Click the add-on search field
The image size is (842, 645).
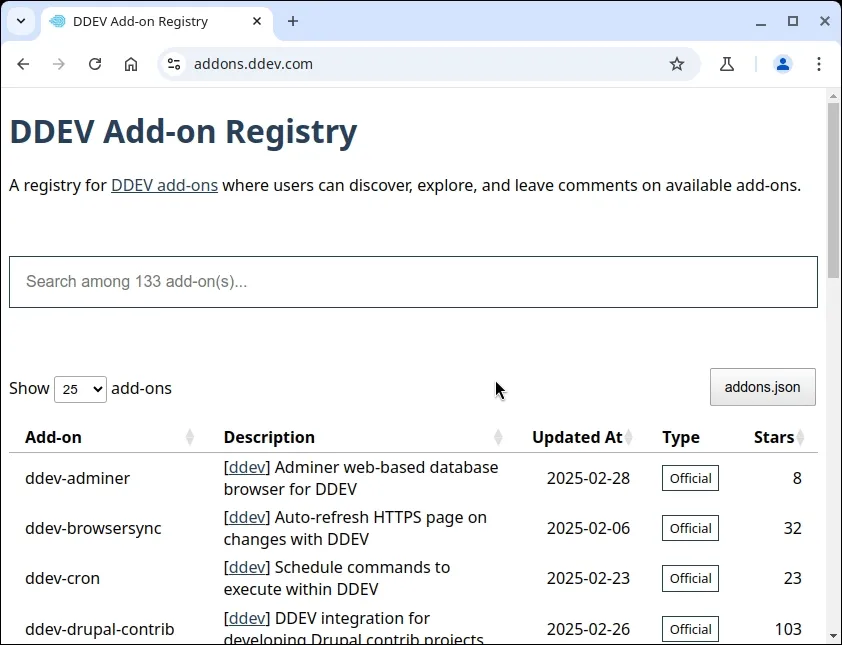click(x=413, y=282)
